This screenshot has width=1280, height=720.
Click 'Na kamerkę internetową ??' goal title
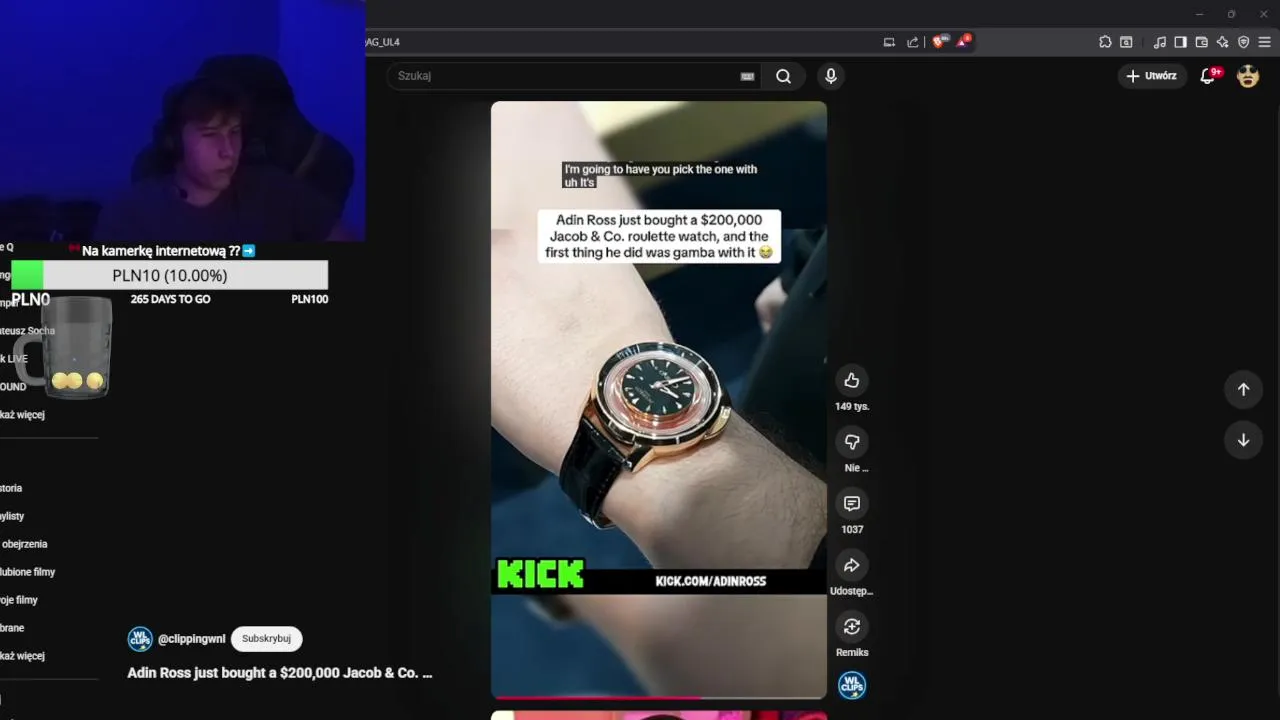pyautogui.click(x=161, y=251)
